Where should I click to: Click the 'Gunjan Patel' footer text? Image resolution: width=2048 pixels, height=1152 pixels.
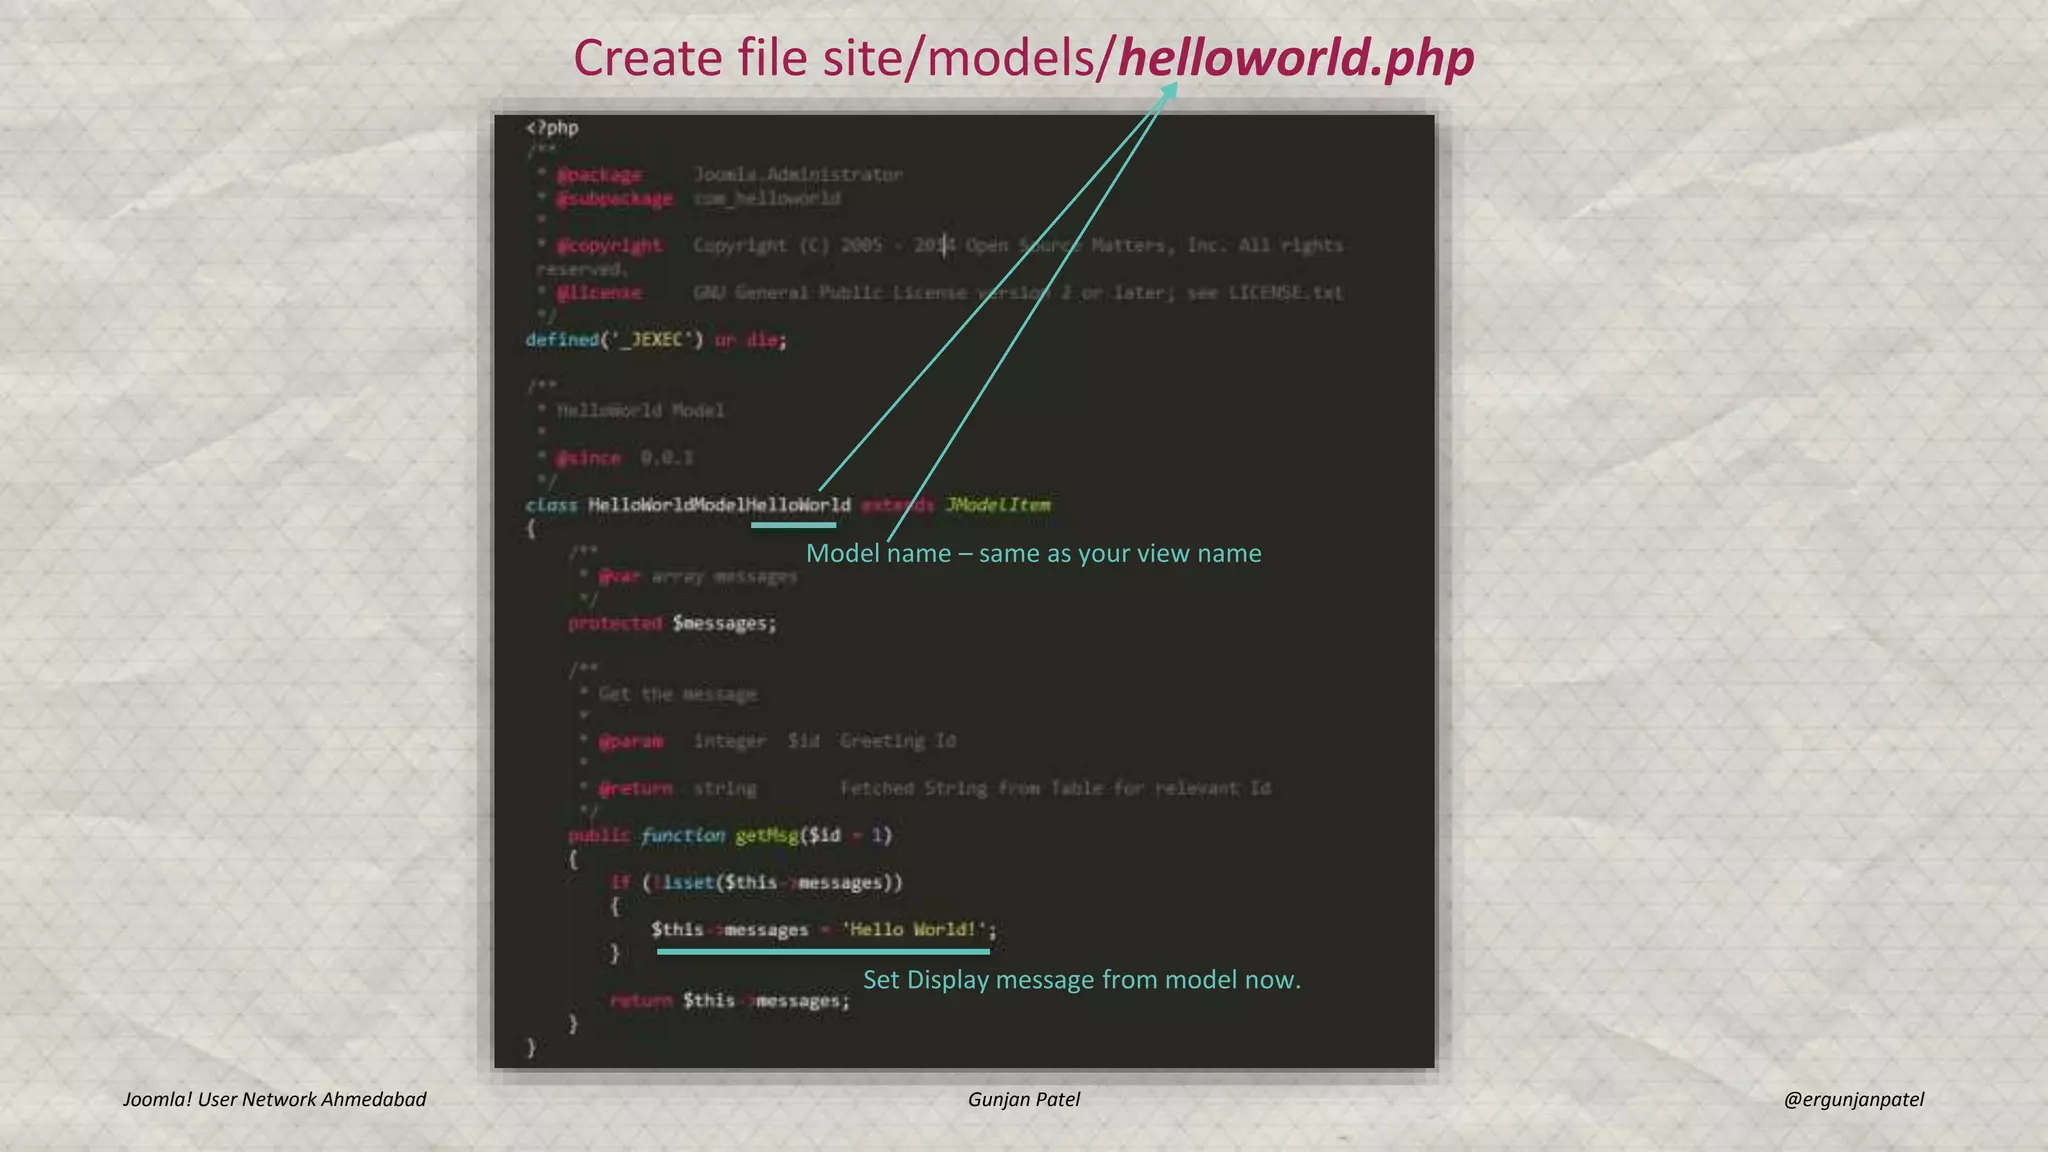click(1024, 1099)
